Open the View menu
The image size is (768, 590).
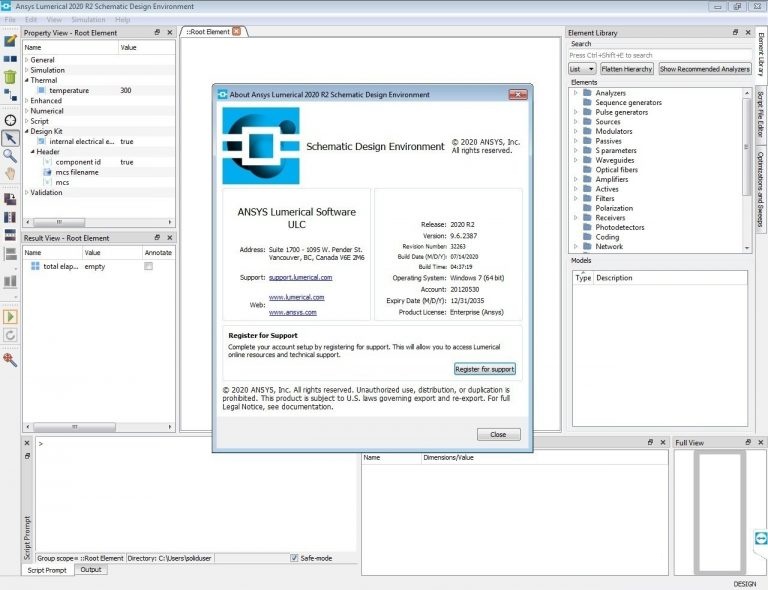54,20
